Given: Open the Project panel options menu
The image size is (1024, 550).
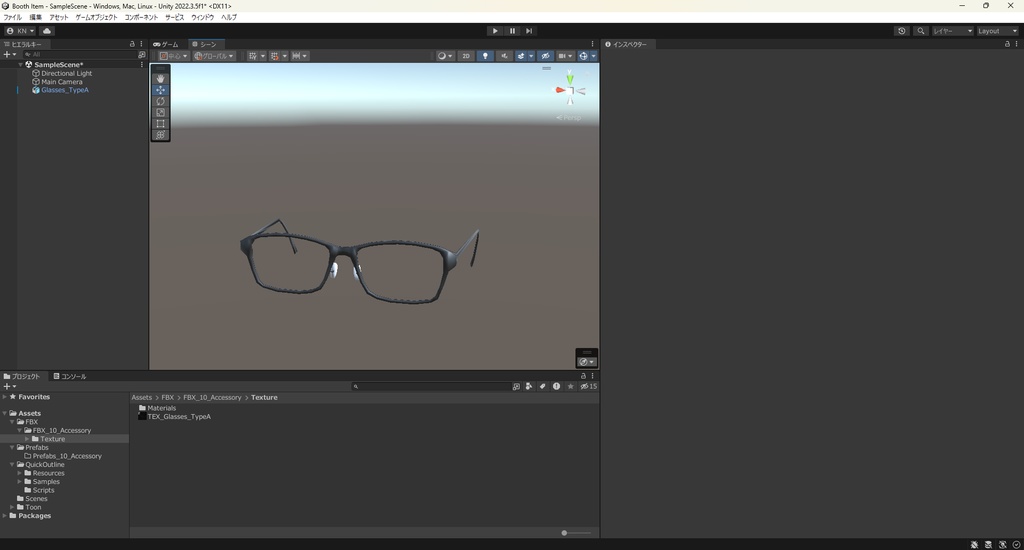Looking at the screenshot, I should tap(593, 376).
